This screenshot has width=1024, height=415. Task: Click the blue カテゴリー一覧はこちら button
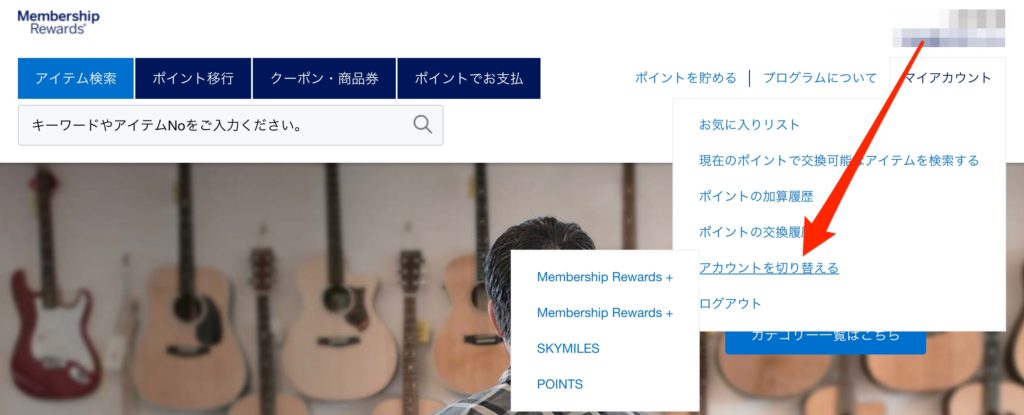825,337
